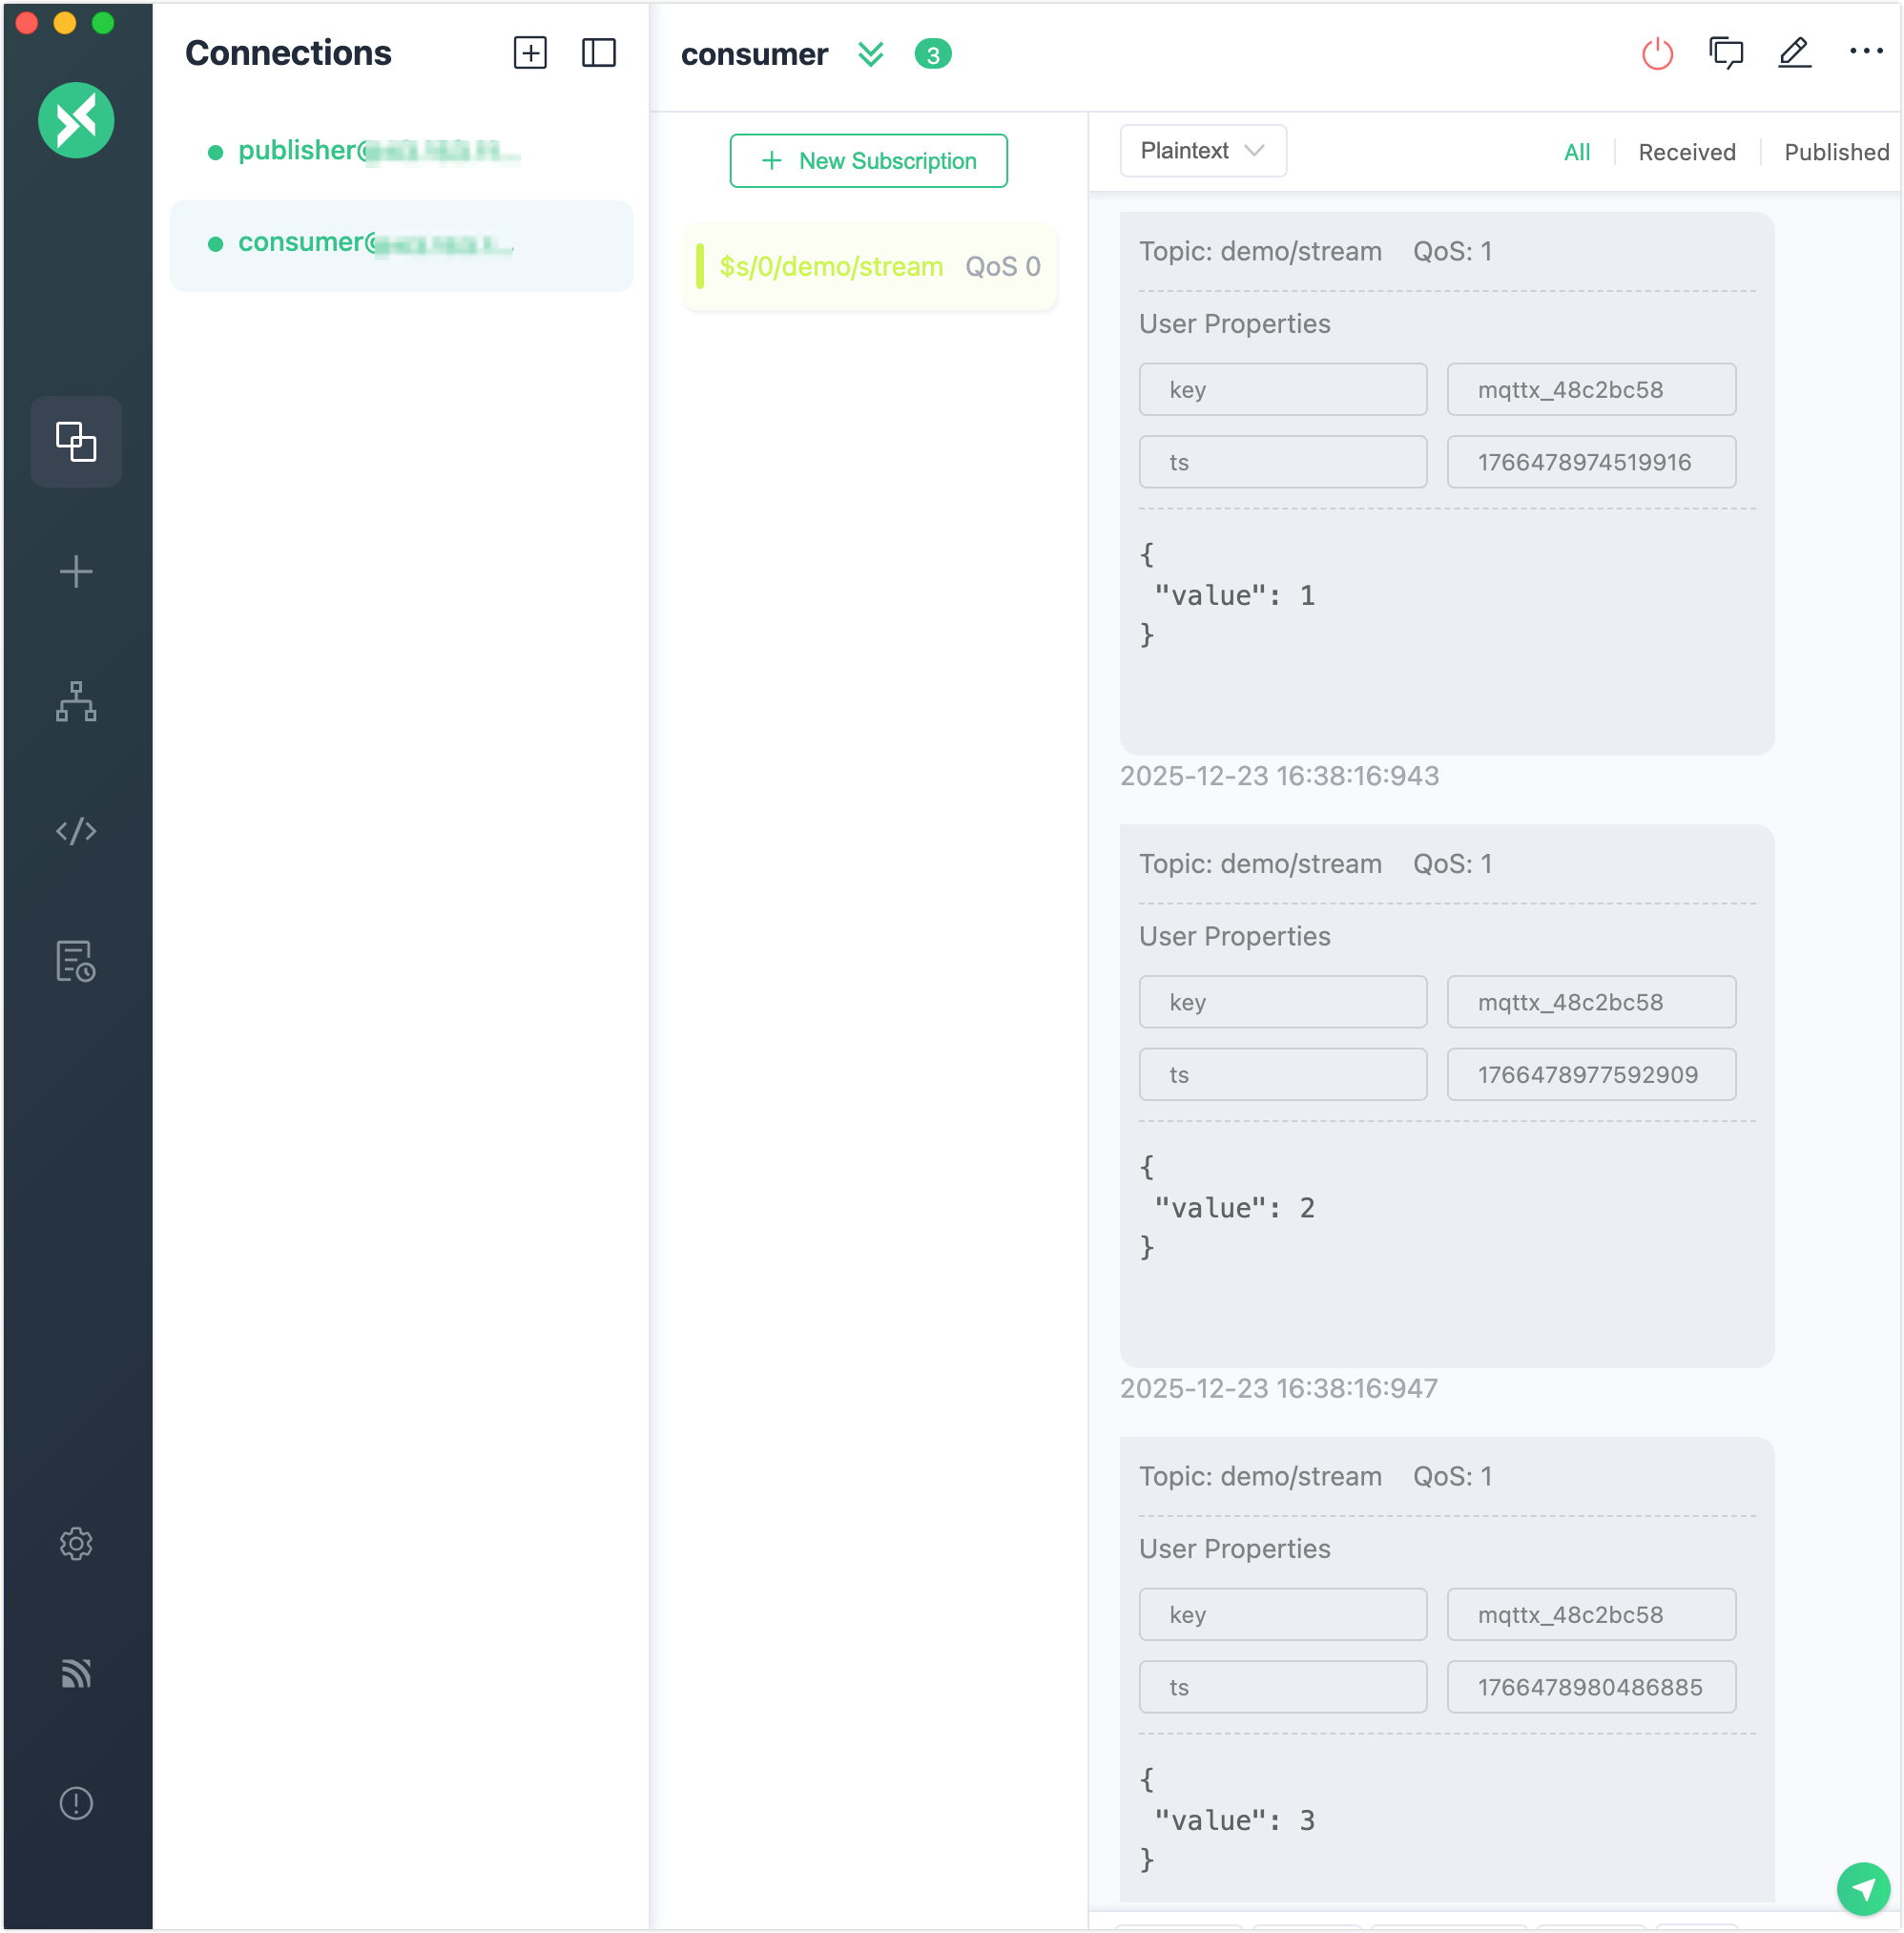Image resolution: width=1904 pixels, height=1933 pixels.
Task: Collapse the consumer header double-chevron
Action: 871,54
